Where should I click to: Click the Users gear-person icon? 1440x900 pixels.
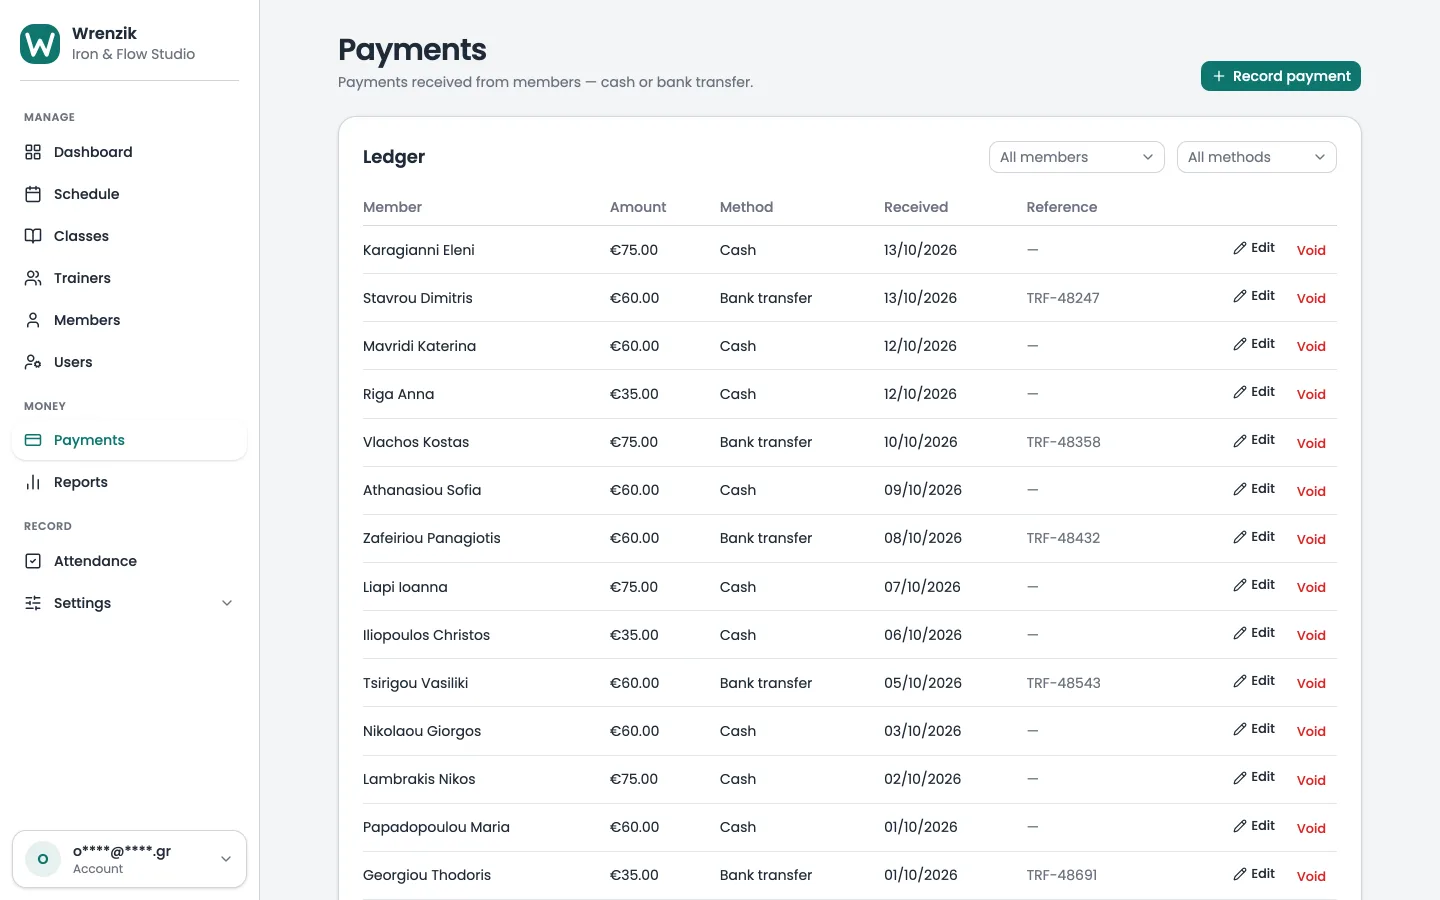[x=33, y=362]
